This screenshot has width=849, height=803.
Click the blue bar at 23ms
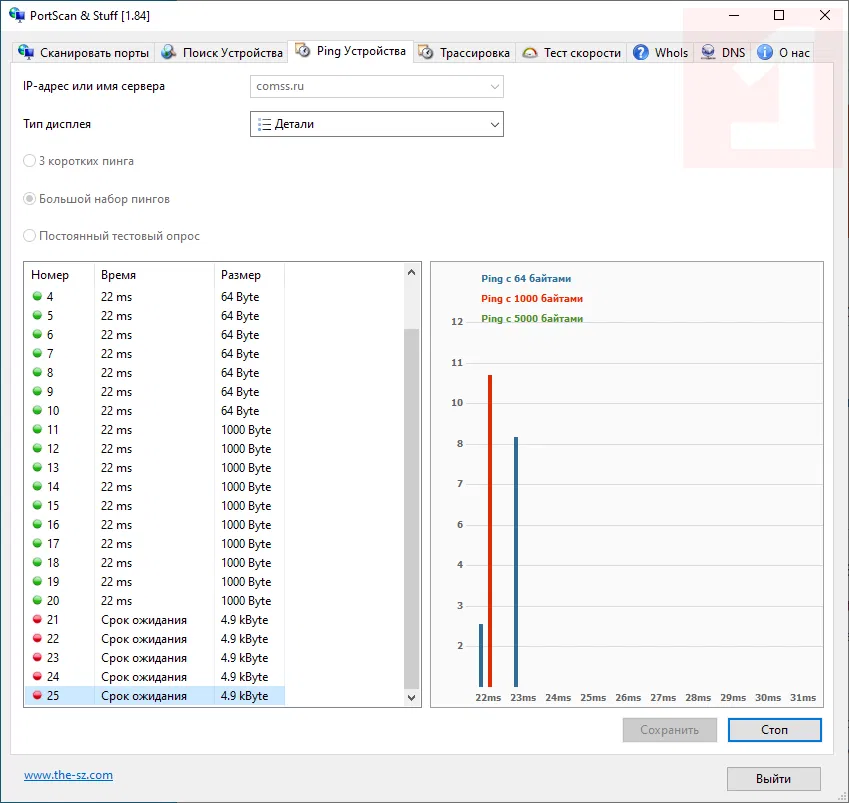tap(516, 562)
